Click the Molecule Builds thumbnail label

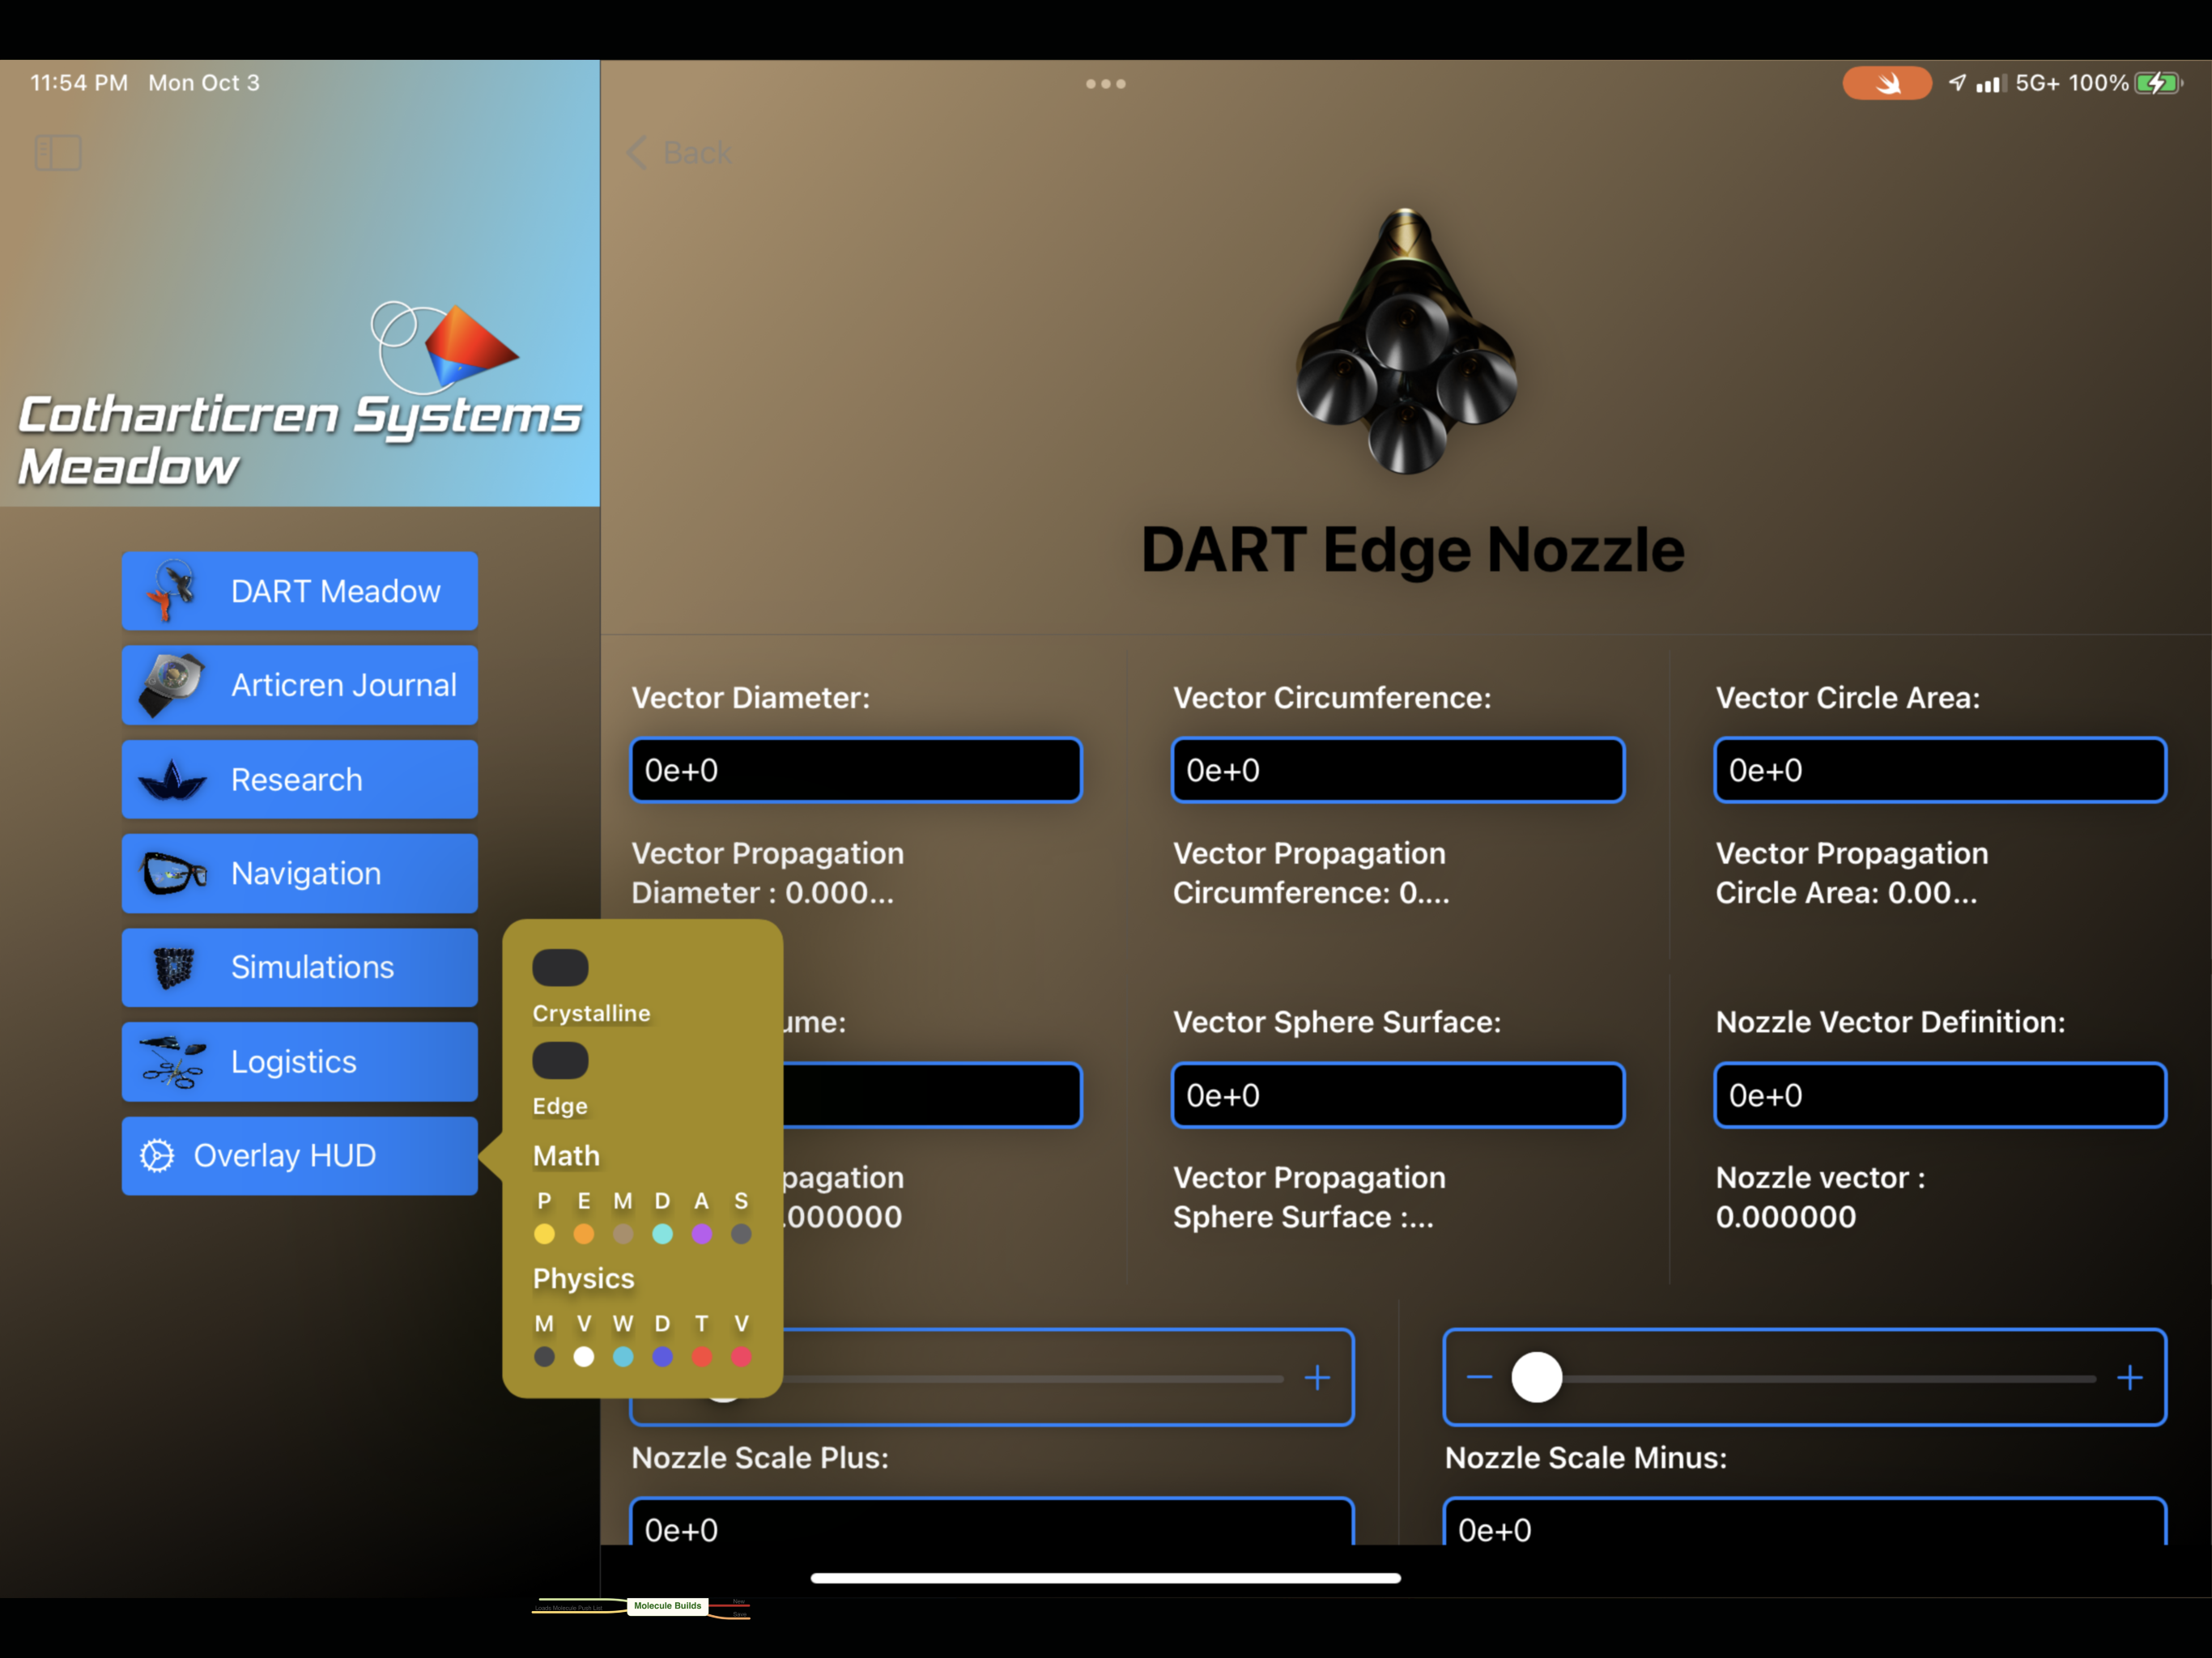[x=667, y=1606]
